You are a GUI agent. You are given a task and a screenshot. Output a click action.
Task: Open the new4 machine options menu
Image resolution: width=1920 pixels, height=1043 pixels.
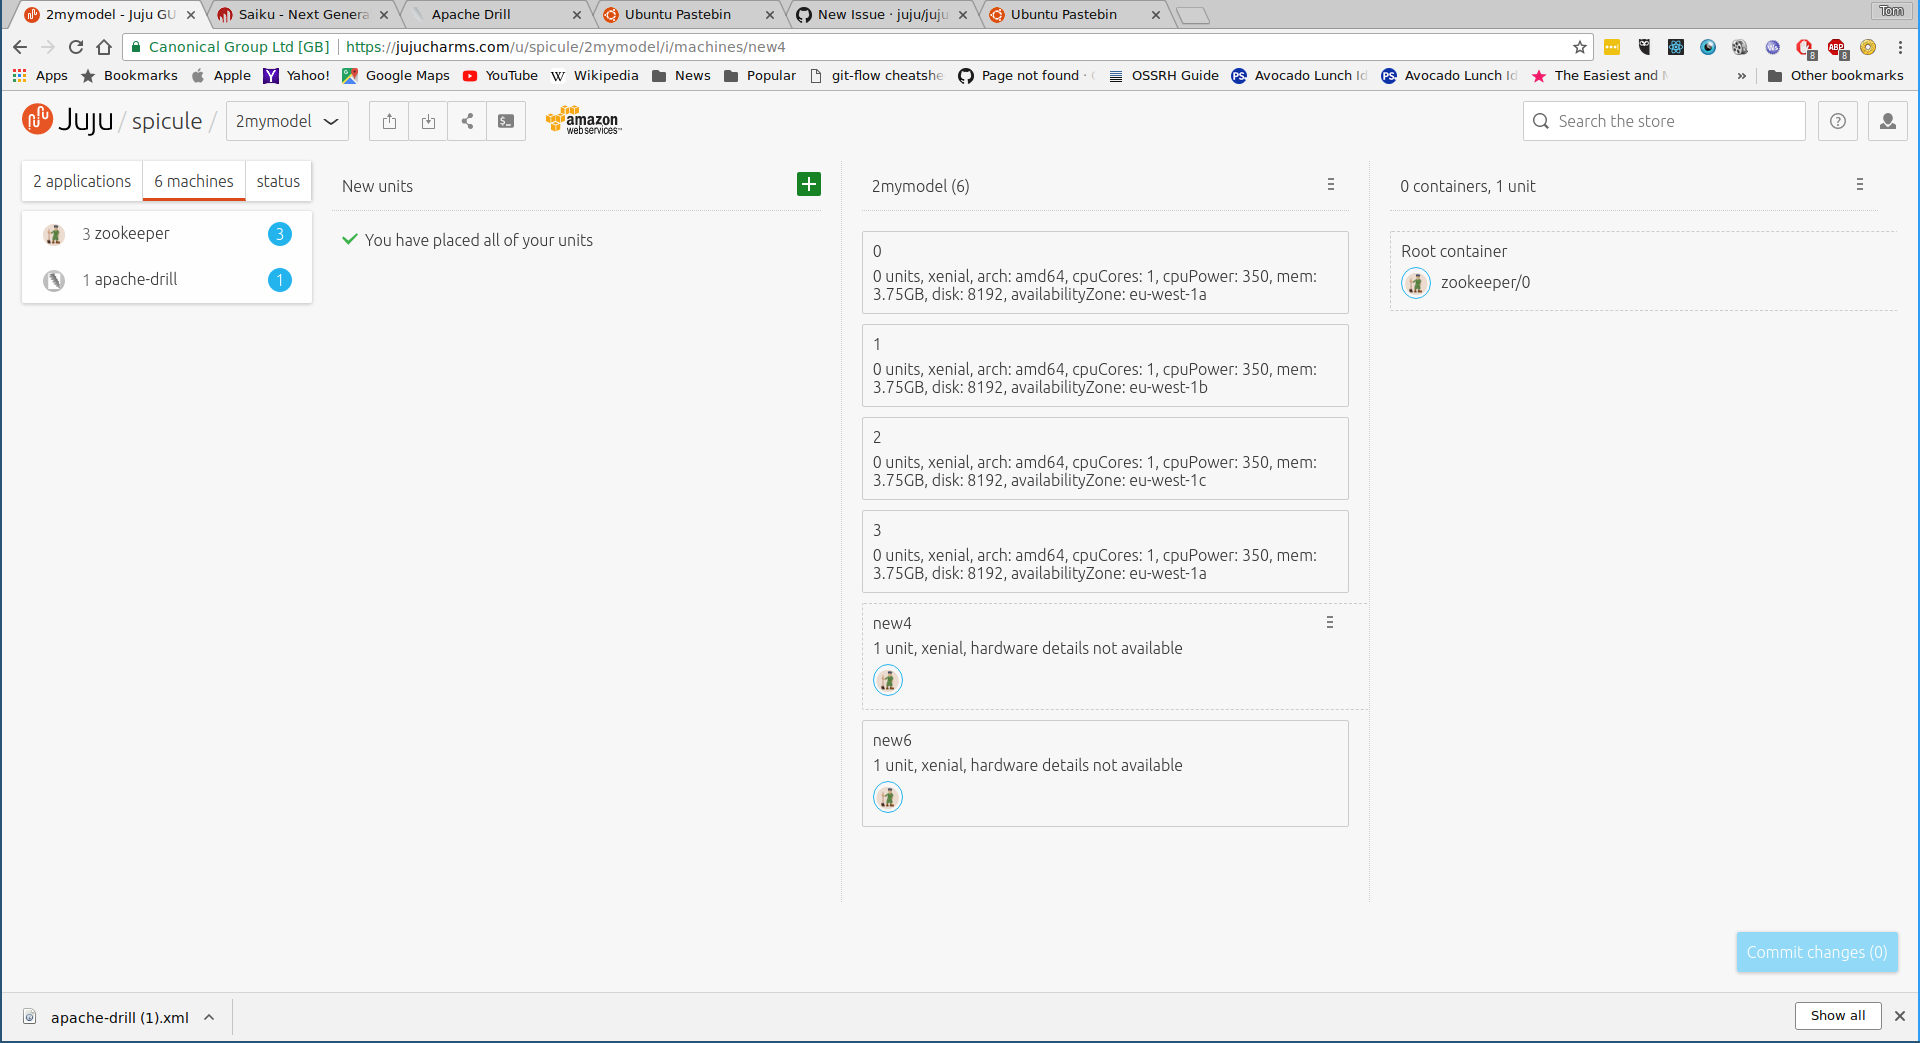(1330, 623)
